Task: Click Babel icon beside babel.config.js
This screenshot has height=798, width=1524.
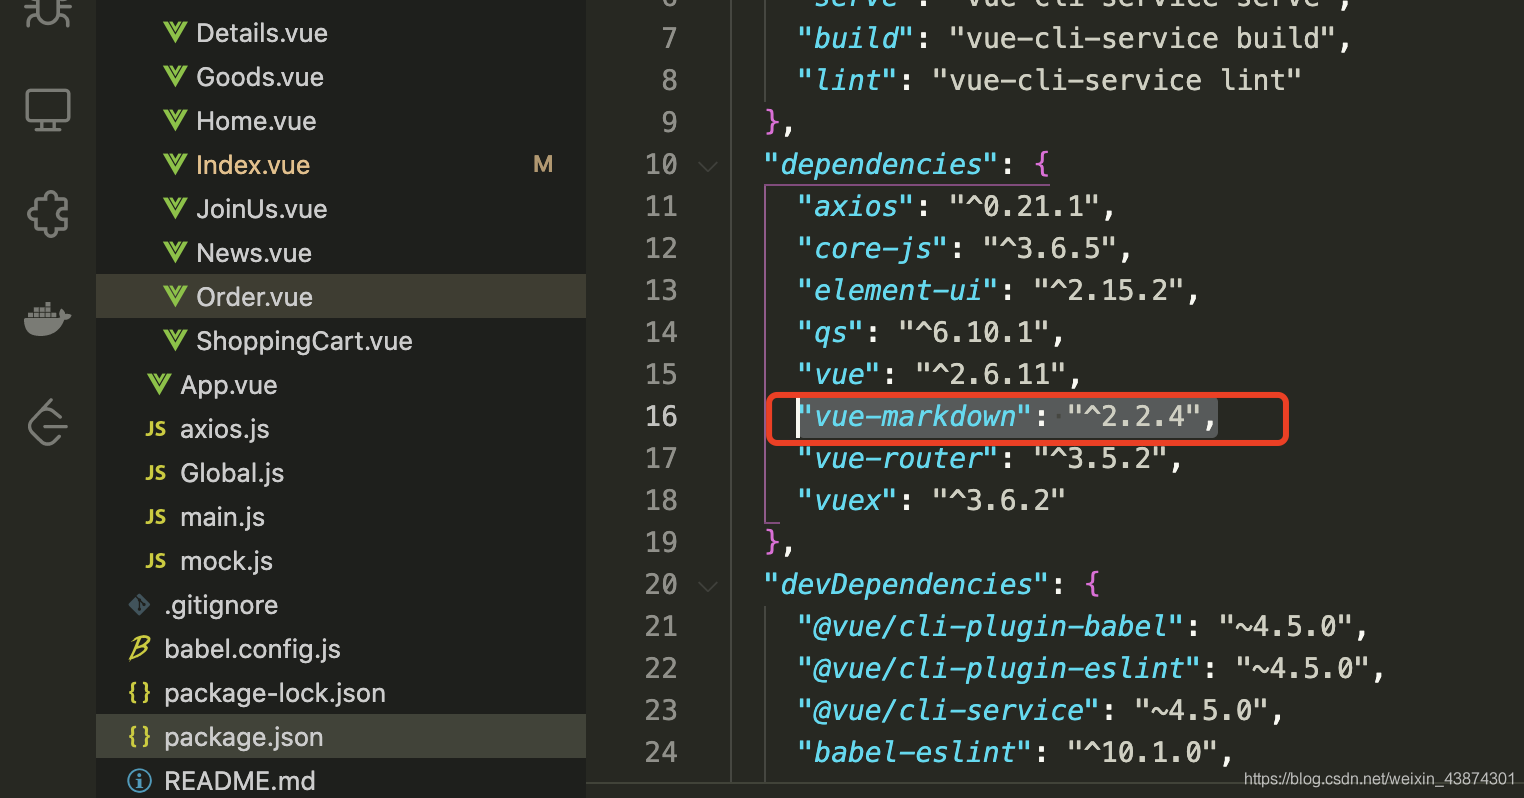Action: (x=139, y=649)
